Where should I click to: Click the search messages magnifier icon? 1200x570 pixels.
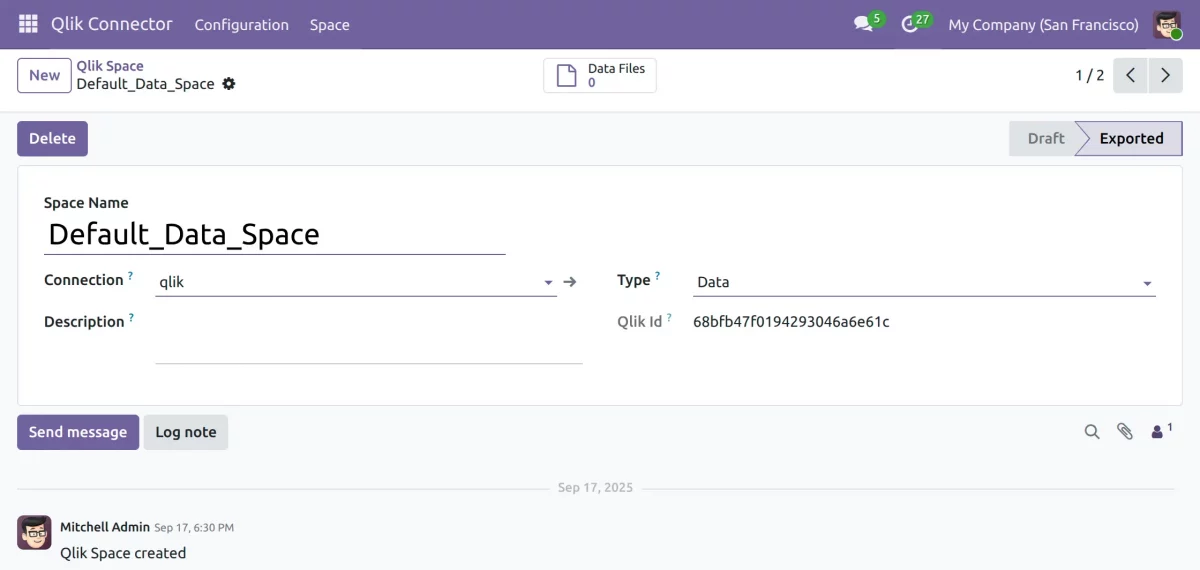click(1092, 432)
